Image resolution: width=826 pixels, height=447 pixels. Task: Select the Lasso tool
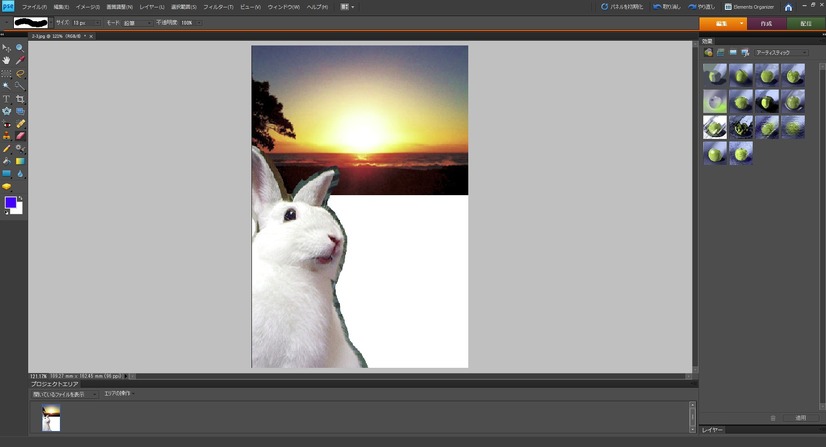pyautogui.click(x=20, y=74)
